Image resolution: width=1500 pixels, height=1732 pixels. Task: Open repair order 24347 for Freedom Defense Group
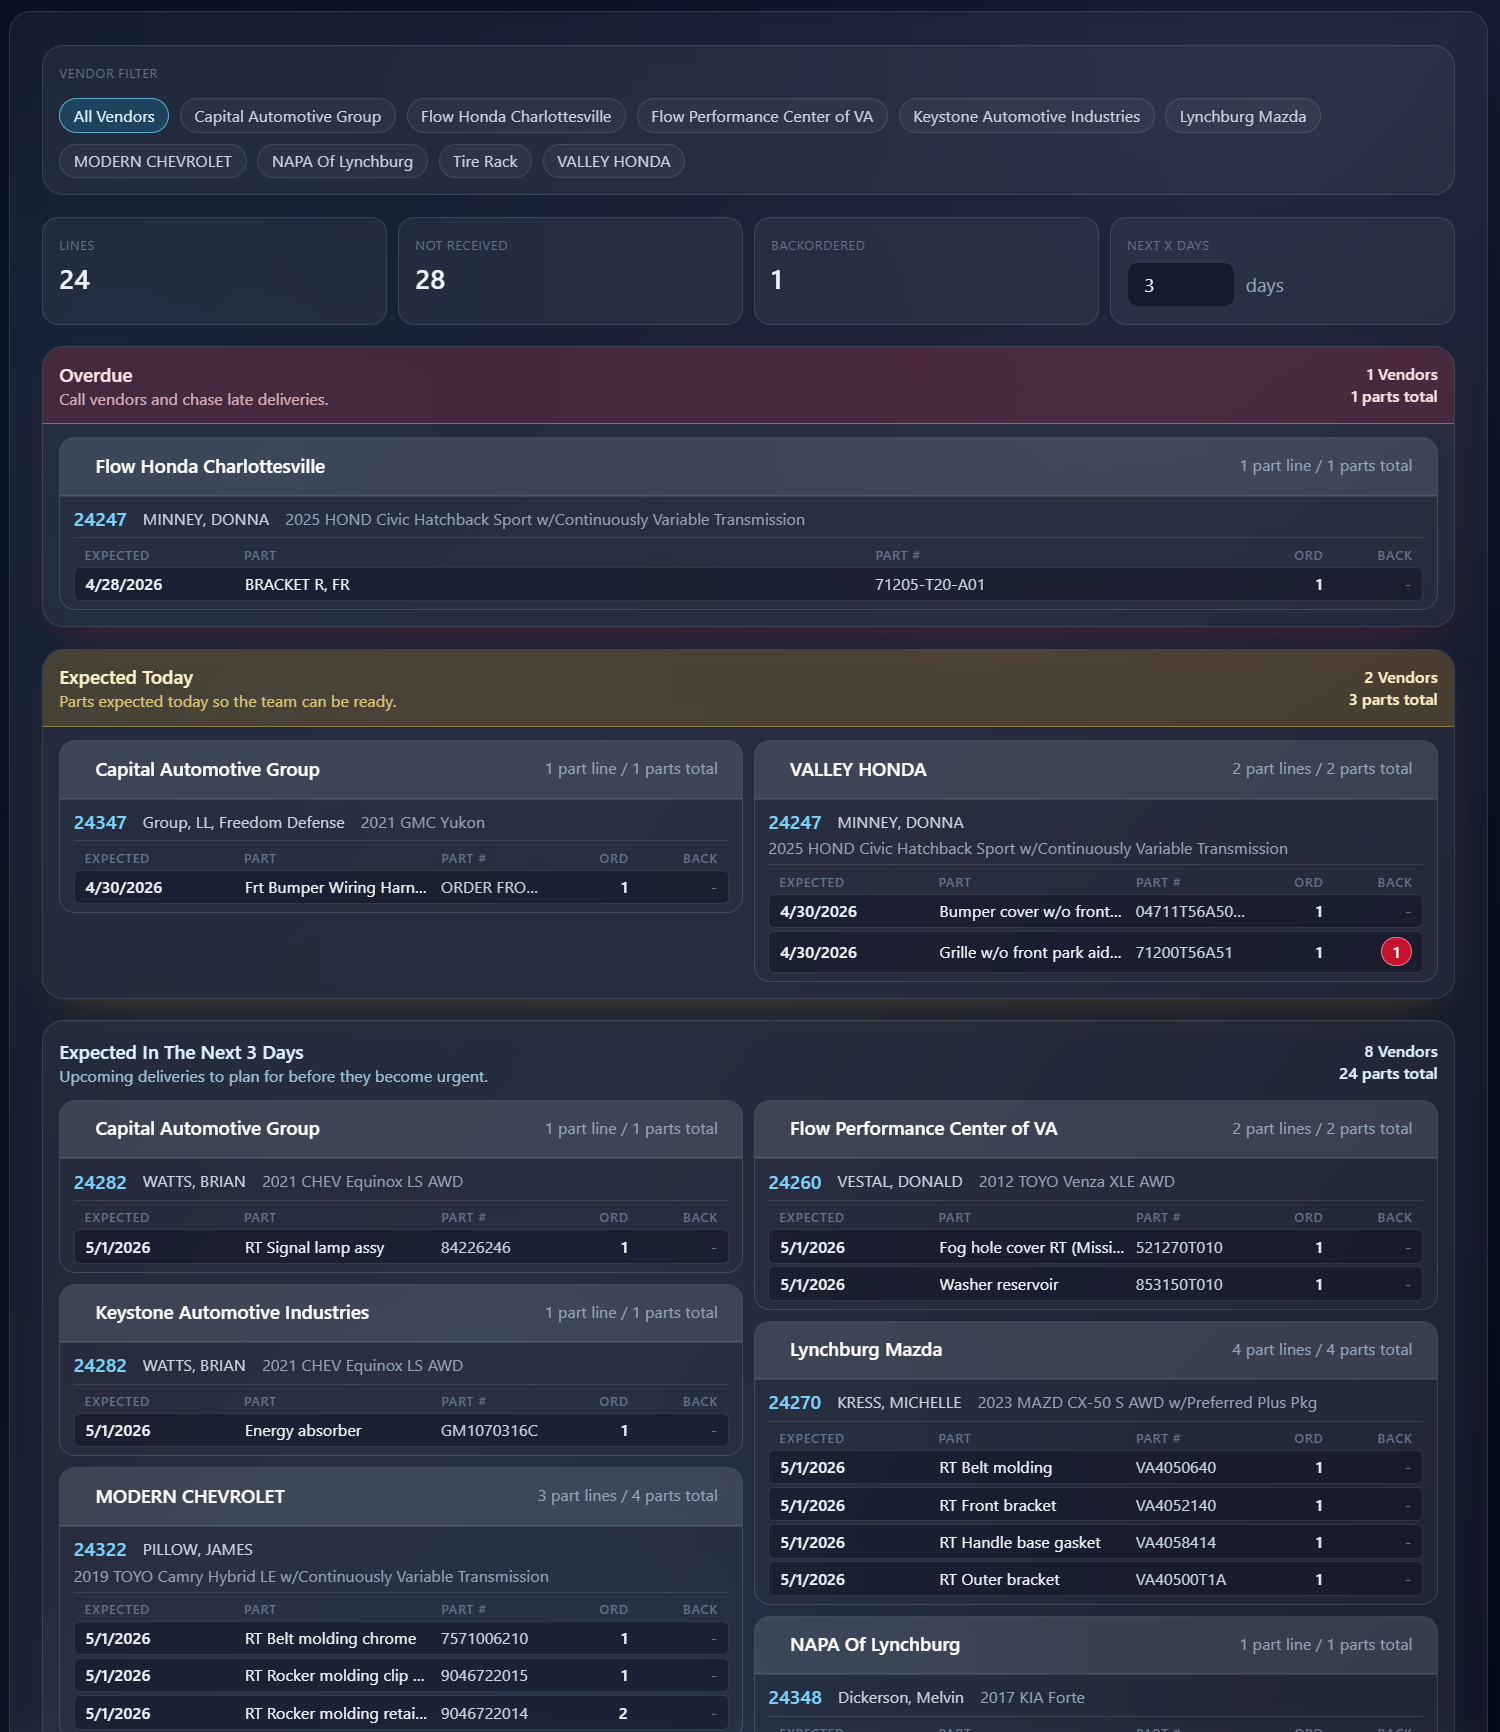[100, 822]
